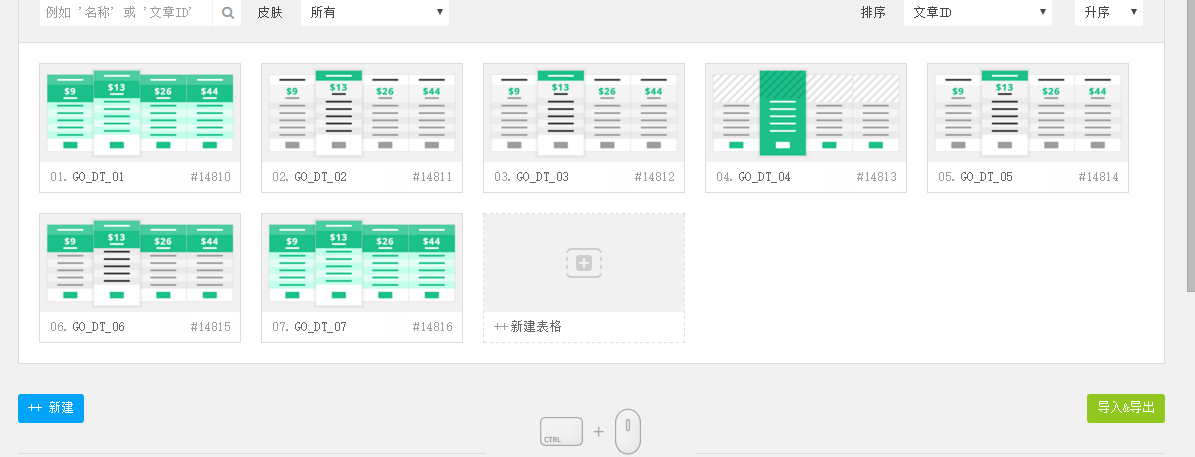This screenshot has width=1195, height=457.
Task: Open the GO_DT_03 pricing table thumbnail
Action: click(584, 113)
